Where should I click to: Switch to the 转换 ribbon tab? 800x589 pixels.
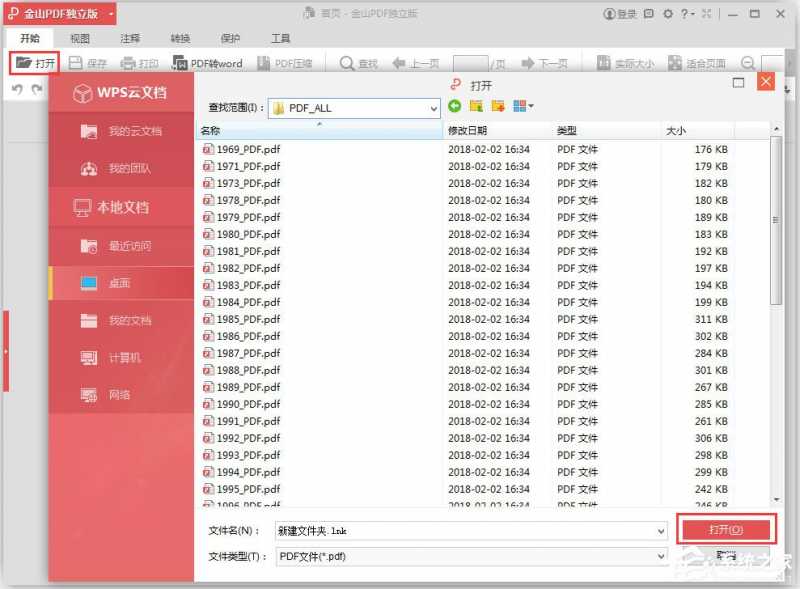tap(178, 38)
